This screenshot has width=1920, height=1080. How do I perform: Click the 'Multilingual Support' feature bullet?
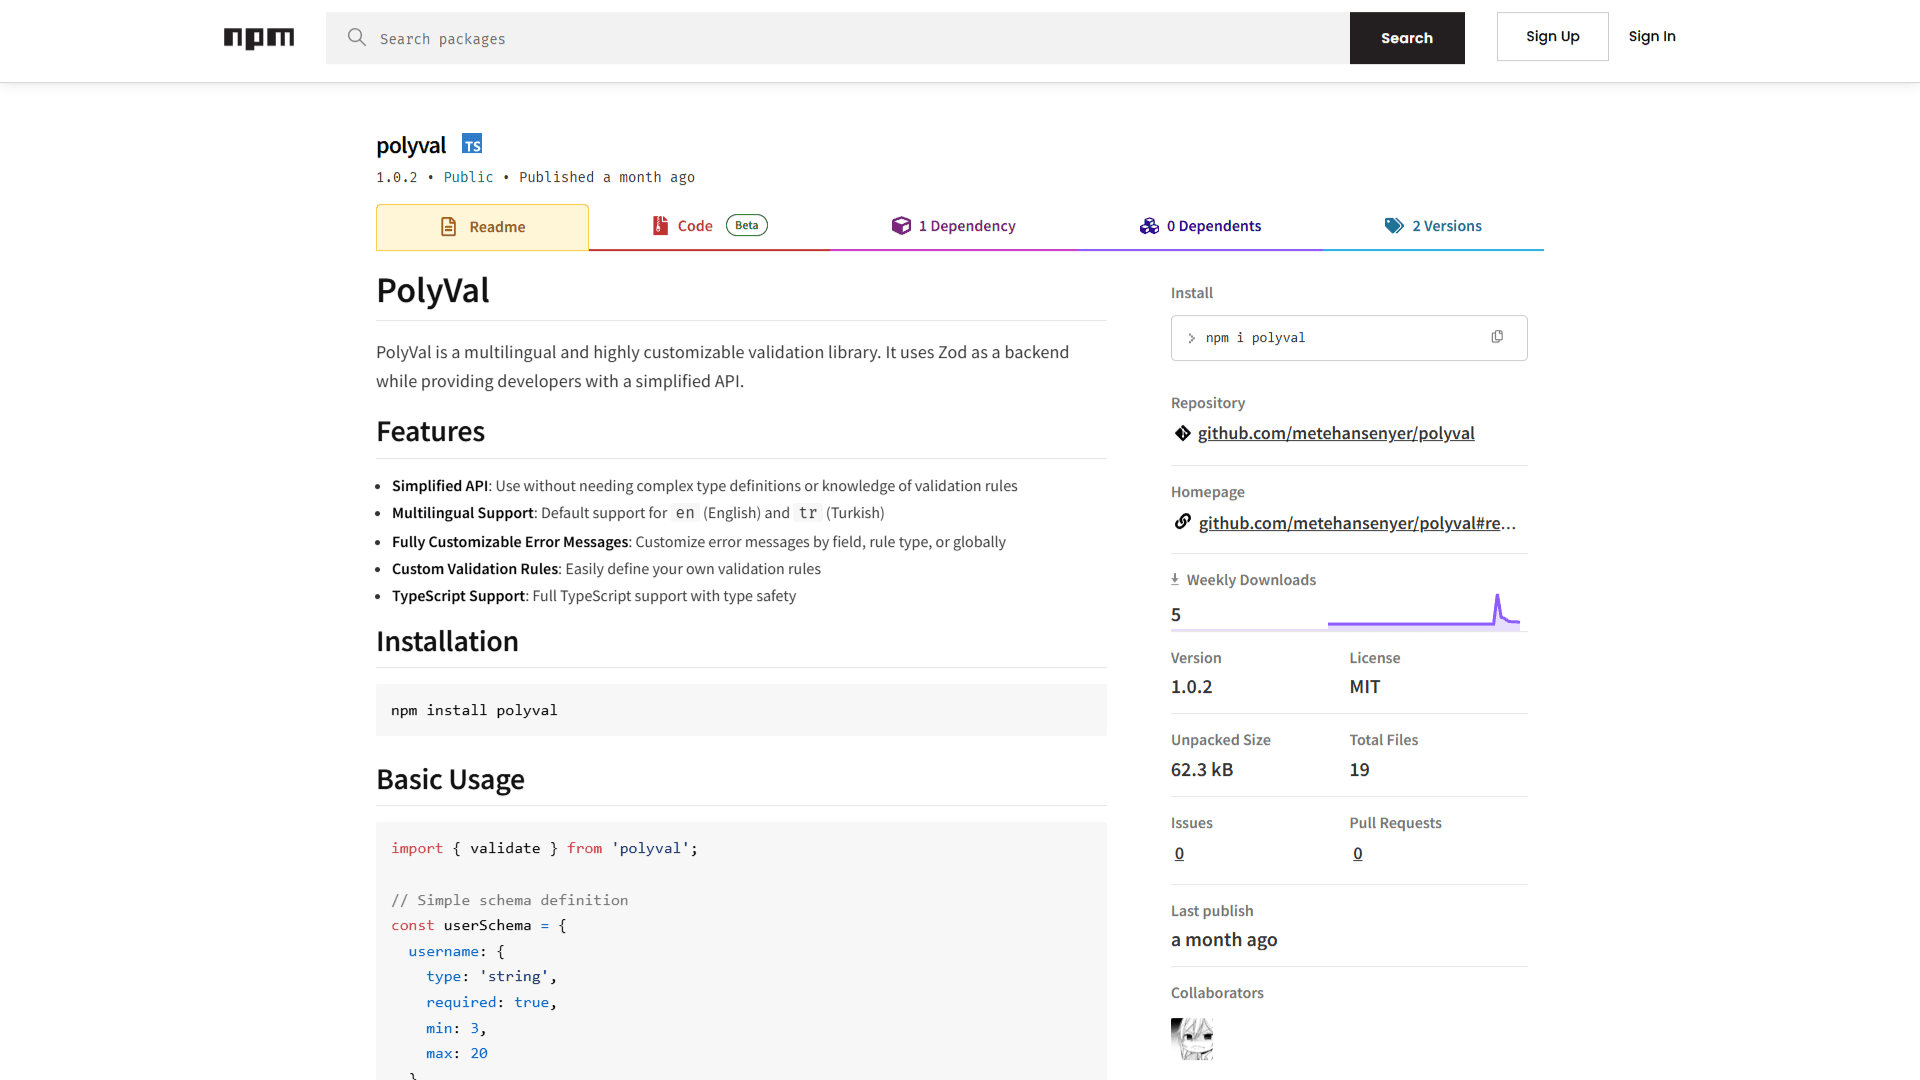pos(638,513)
